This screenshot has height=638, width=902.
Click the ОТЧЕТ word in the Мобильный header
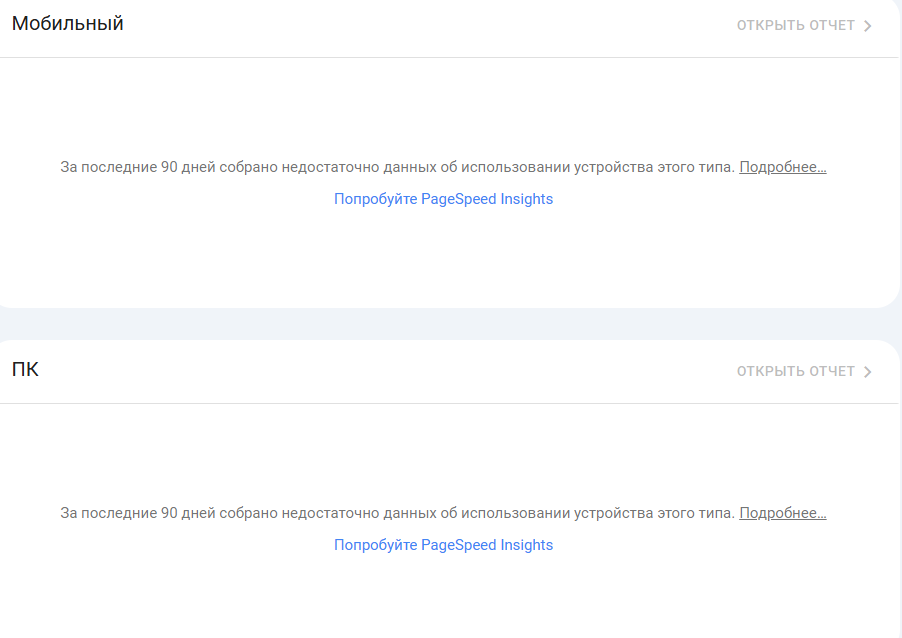click(832, 25)
